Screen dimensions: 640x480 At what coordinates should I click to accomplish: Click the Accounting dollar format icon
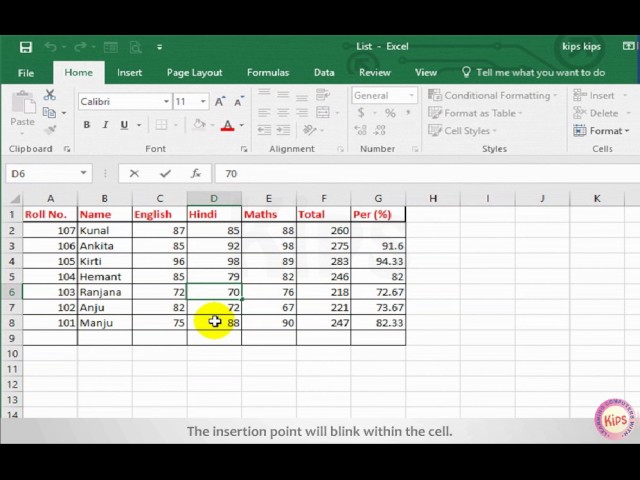(x=361, y=113)
